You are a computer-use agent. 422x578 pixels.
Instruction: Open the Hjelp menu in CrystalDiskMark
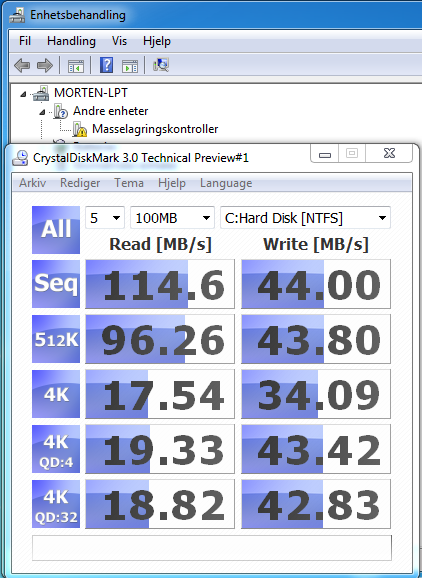pyautogui.click(x=172, y=183)
